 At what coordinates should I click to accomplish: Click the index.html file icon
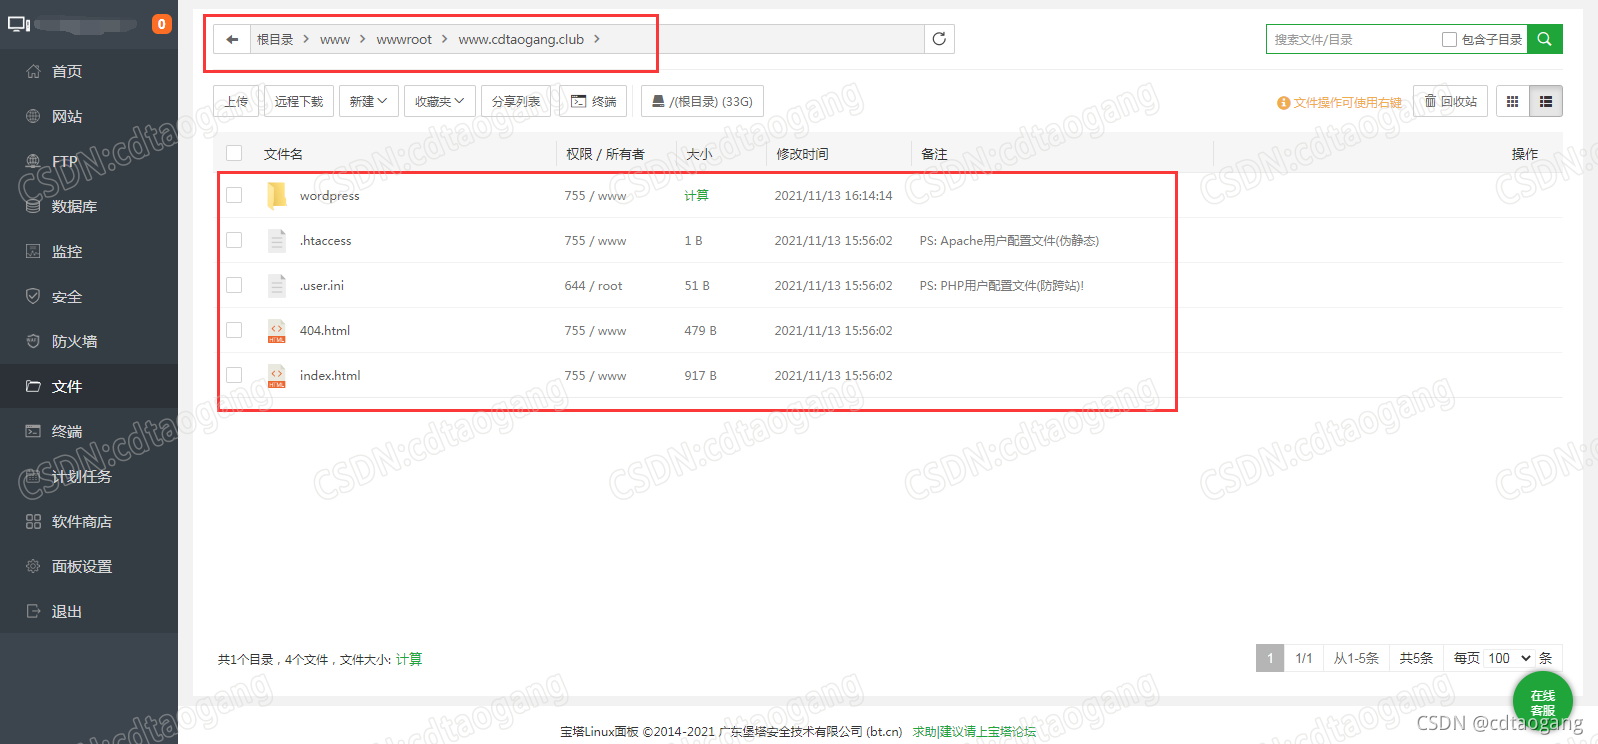[277, 376]
